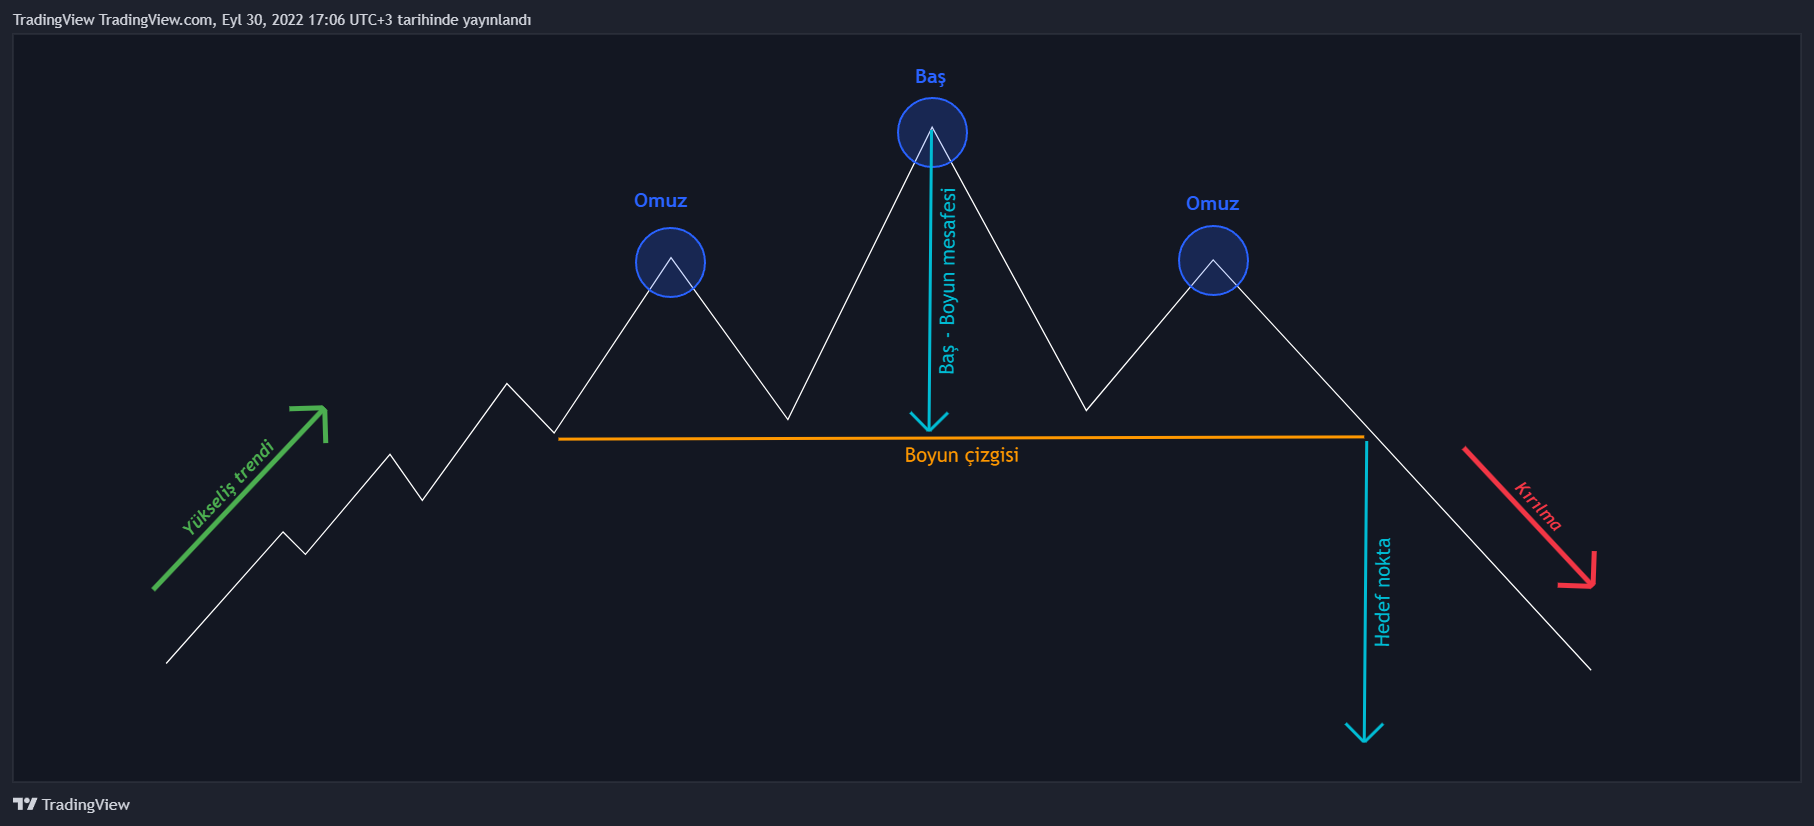Select the "Yükseliş trendi" green label
The height and width of the screenshot is (826, 1814).
[228, 487]
